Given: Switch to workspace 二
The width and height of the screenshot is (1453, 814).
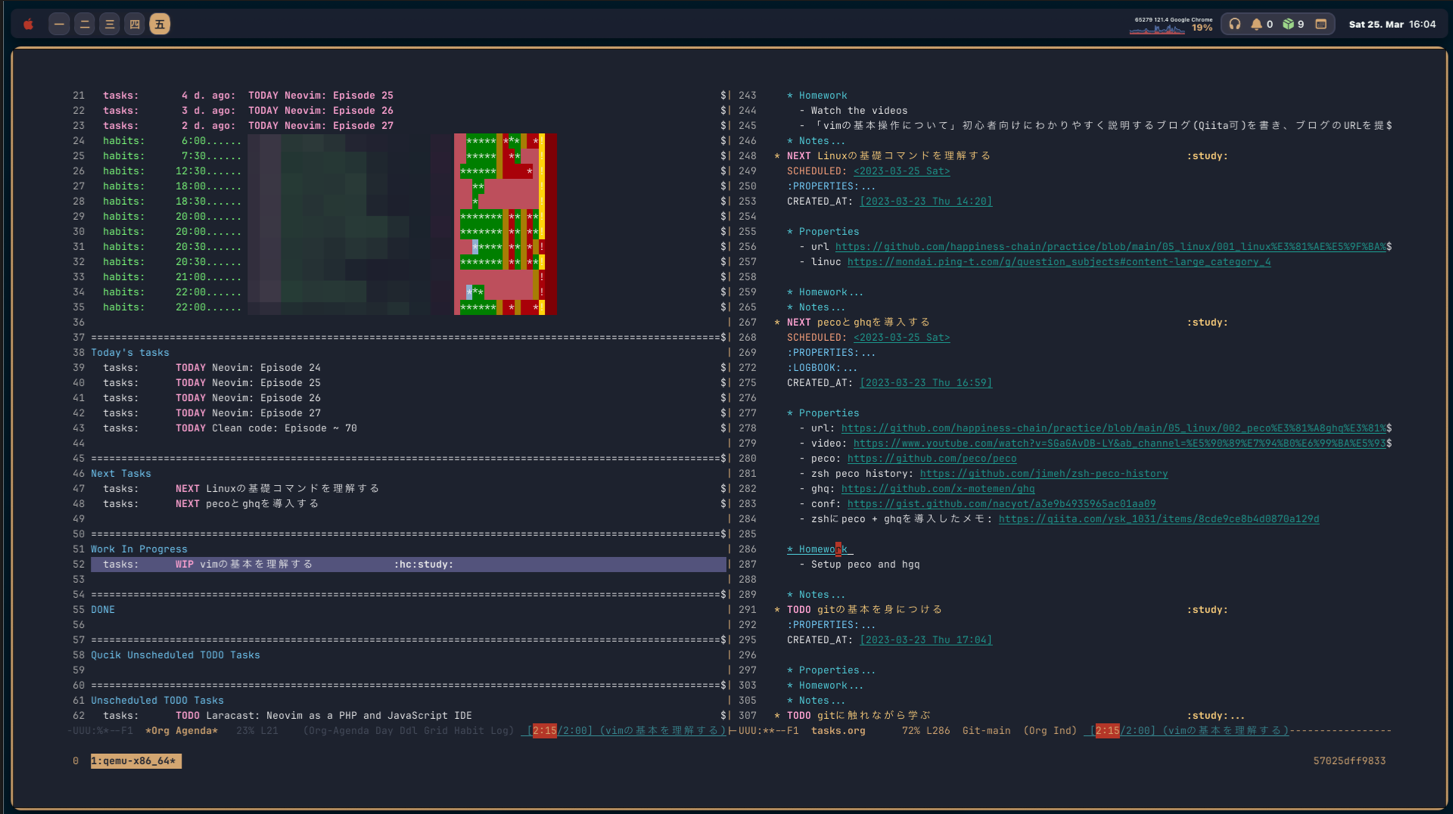Looking at the screenshot, I should (x=84, y=24).
